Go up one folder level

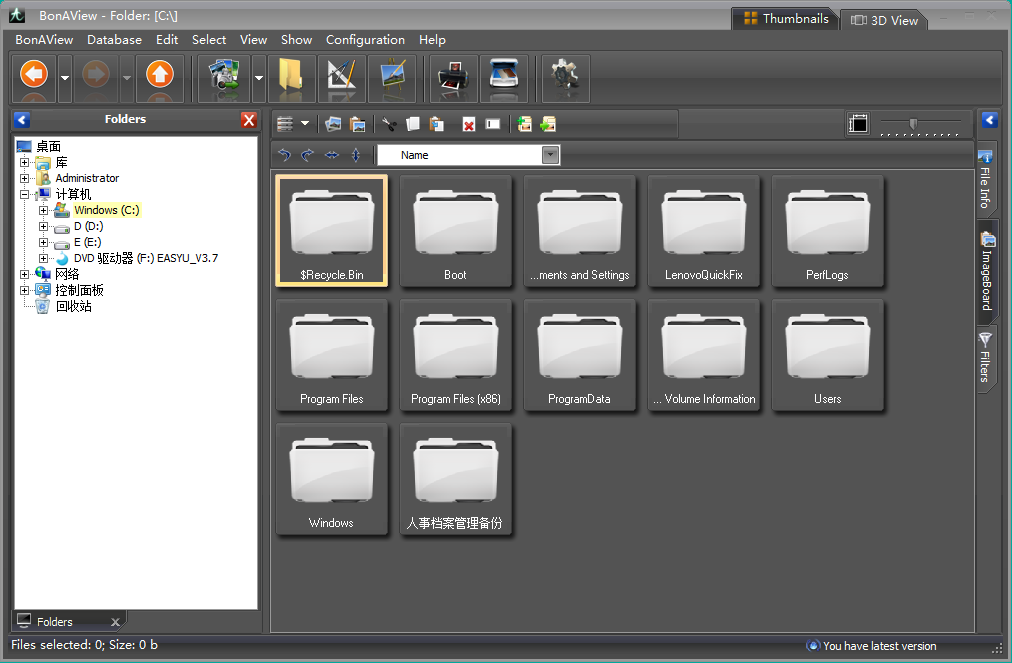click(x=160, y=75)
